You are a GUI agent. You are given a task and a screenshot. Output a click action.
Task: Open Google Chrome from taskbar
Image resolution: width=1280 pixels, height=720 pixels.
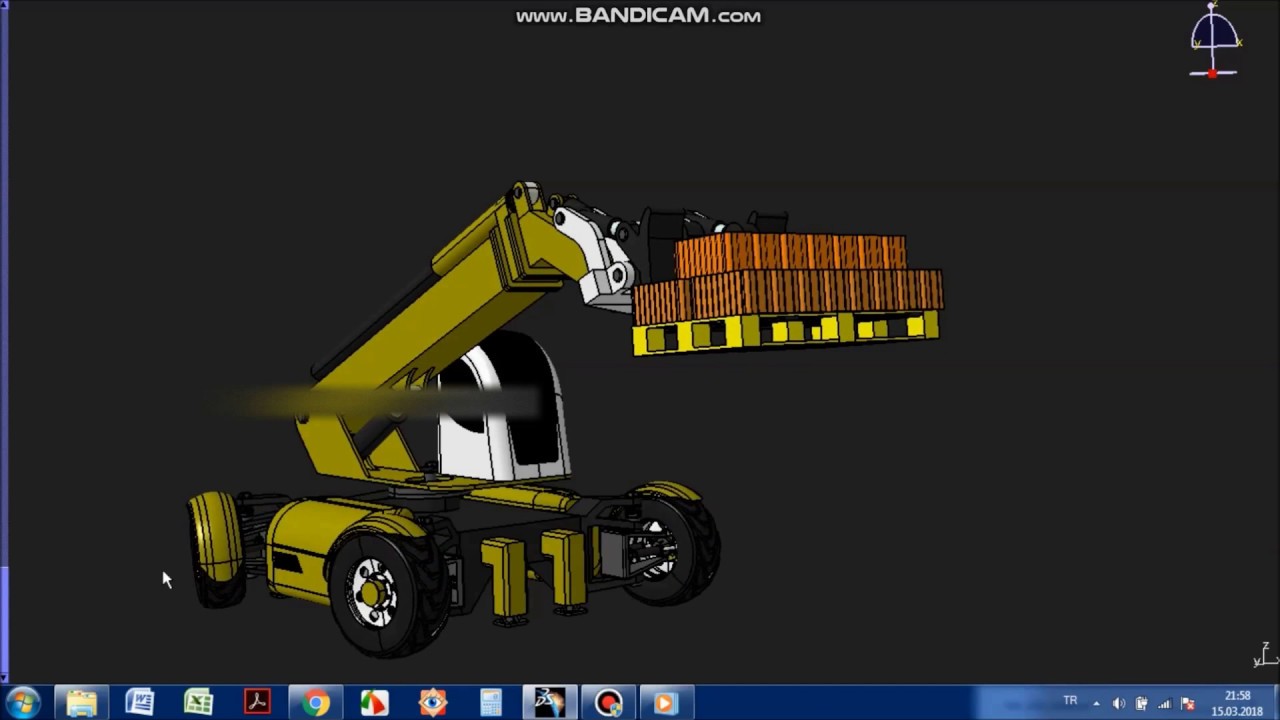coord(315,702)
